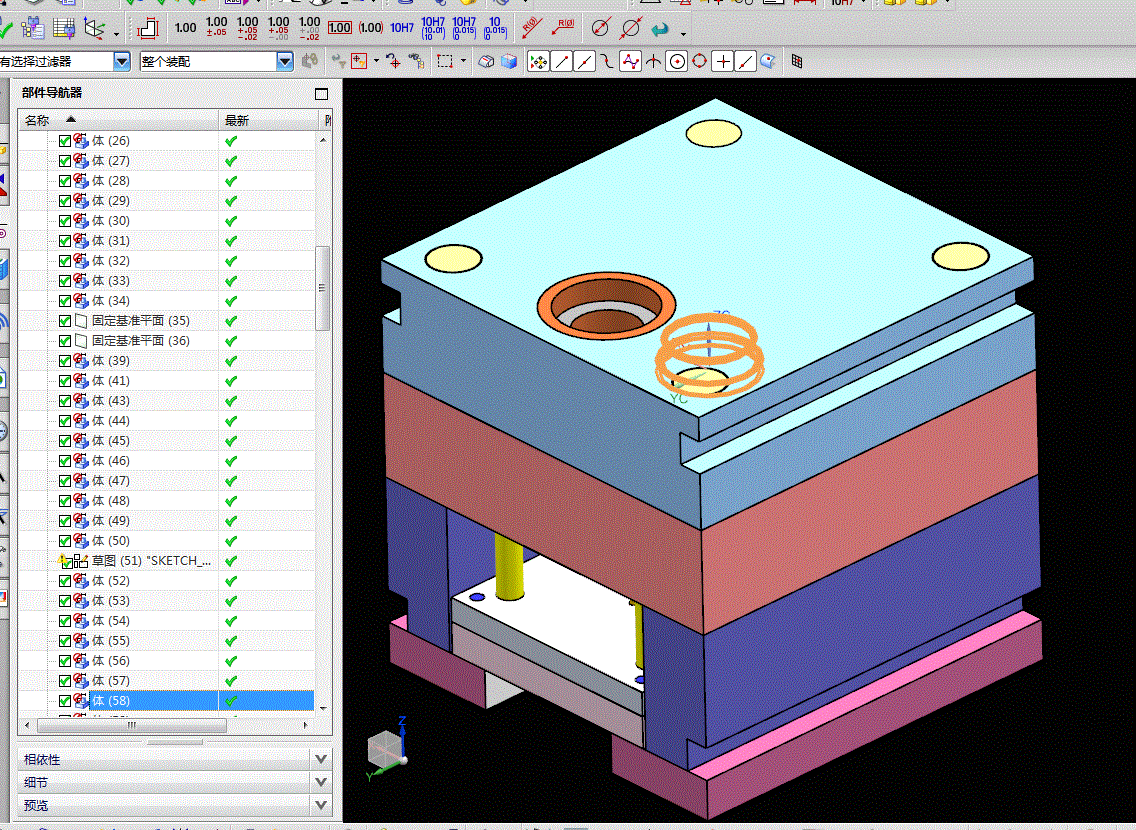Viewport: 1136px width, 830px height.
Task: Click the 最新 column header
Action: [237, 120]
